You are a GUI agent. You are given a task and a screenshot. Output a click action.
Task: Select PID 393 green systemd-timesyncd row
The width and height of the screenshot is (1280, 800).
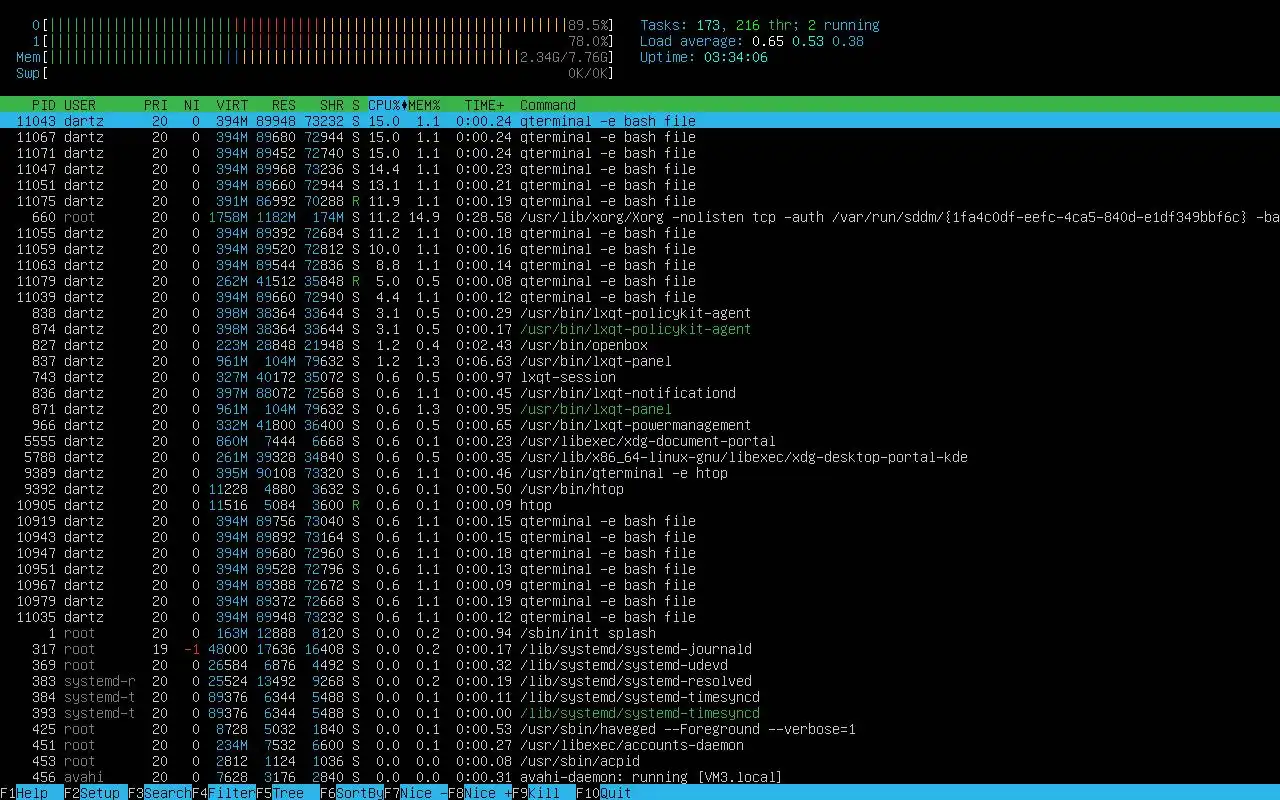click(640, 713)
